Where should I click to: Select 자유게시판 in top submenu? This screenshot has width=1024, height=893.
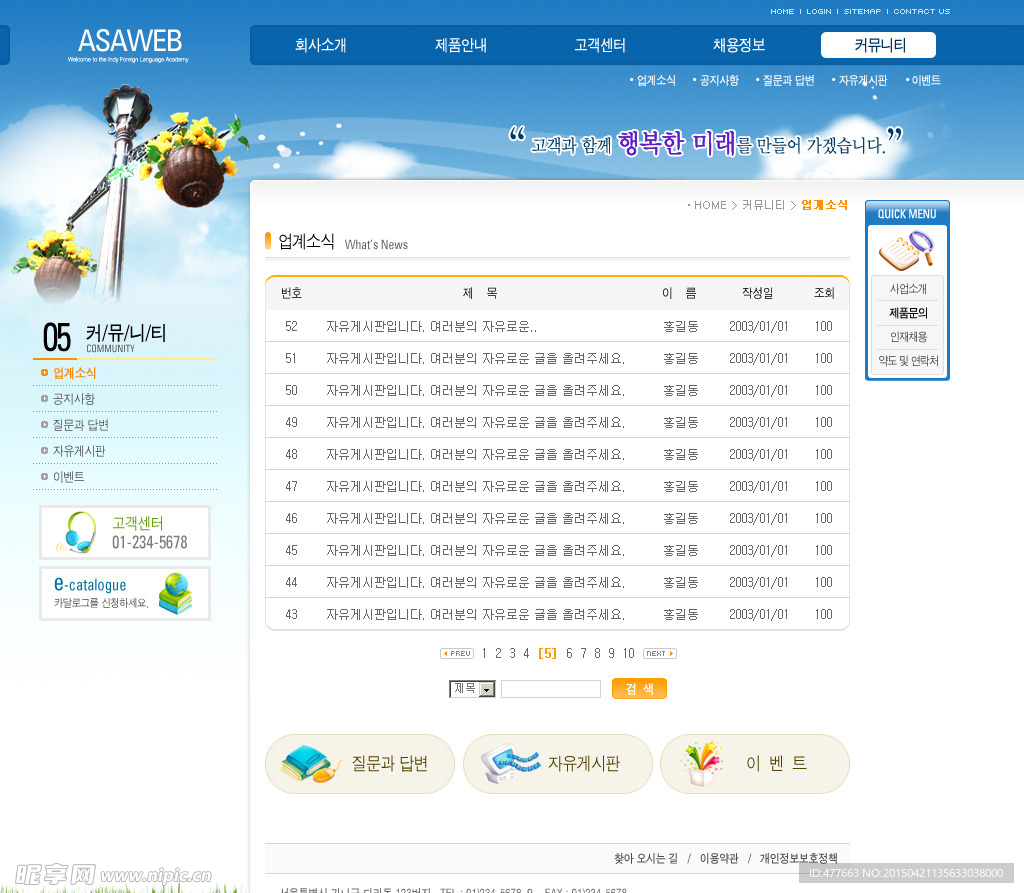(863, 80)
